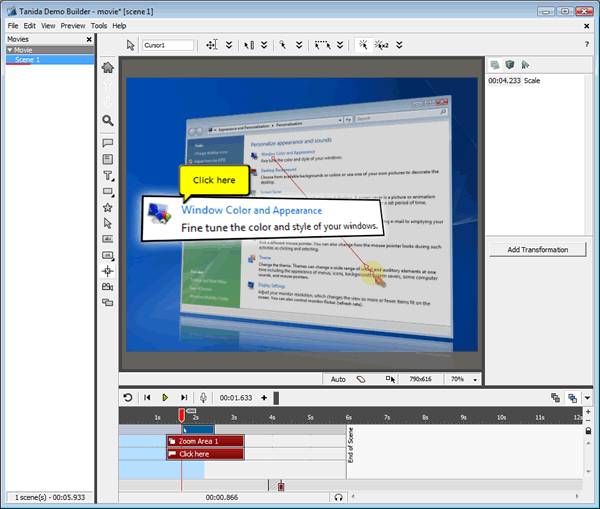Click the cursor speed icon with vertical bar
Screen dimensions: 600x509
coord(249,45)
